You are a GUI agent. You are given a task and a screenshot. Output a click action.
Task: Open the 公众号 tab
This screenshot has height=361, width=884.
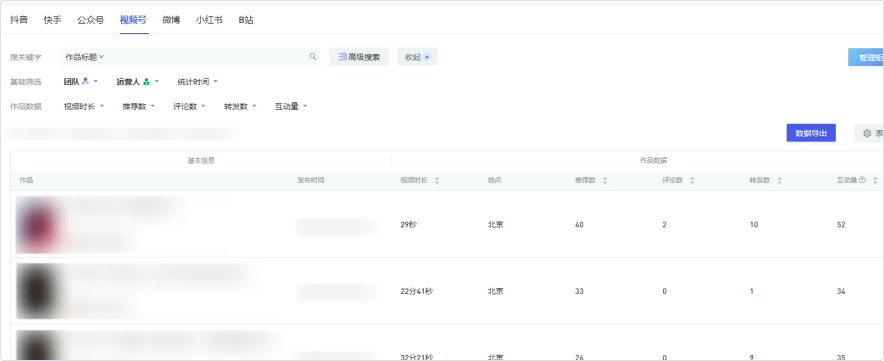click(91, 20)
